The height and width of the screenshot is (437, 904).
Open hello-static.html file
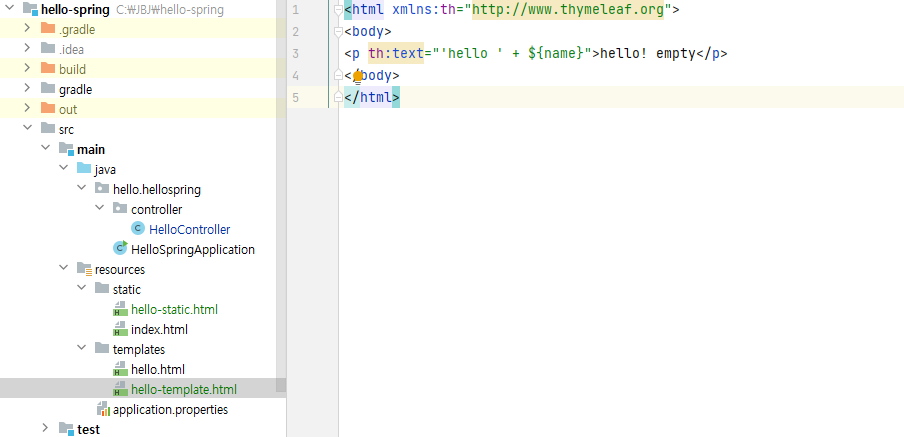(x=174, y=310)
